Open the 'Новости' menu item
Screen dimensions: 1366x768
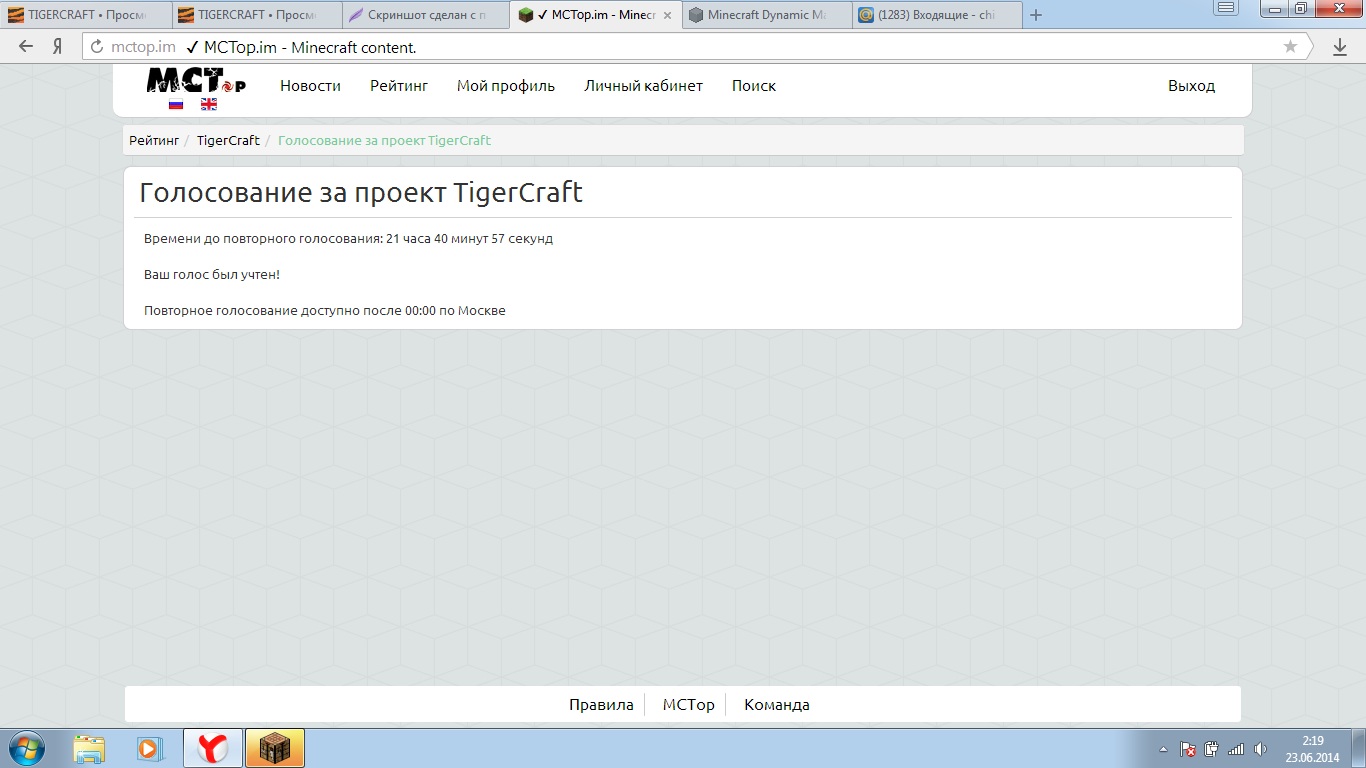(x=310, y=86)
